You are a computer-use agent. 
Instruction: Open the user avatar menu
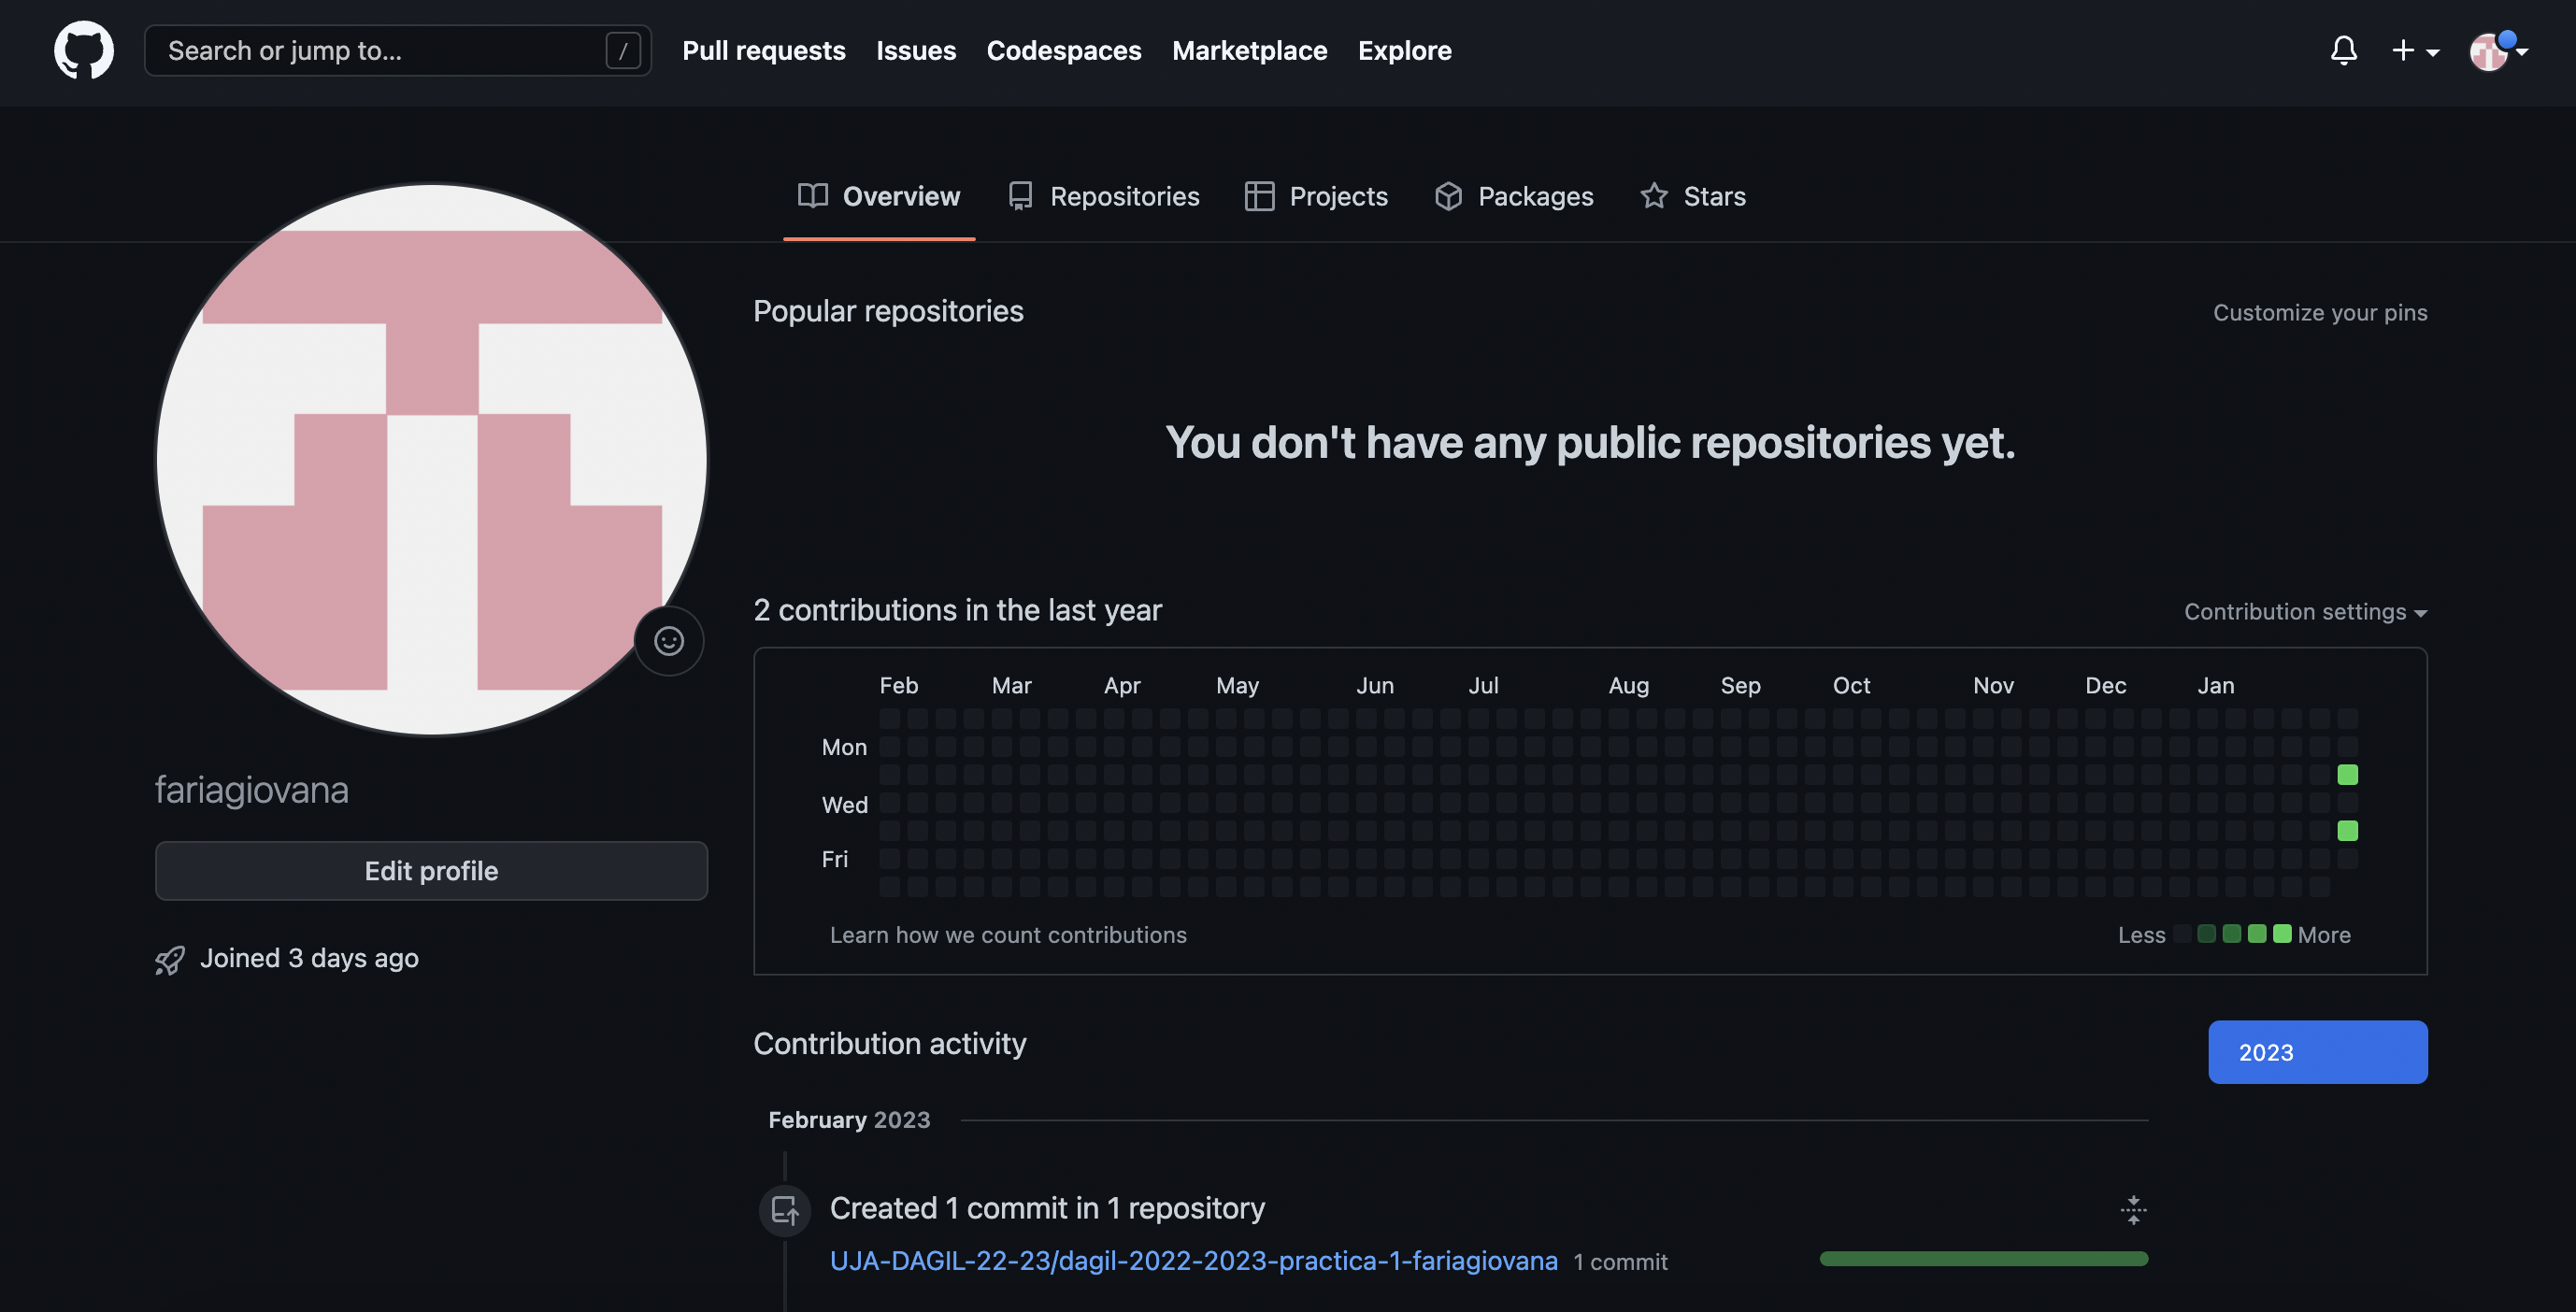coord(2497,50)
